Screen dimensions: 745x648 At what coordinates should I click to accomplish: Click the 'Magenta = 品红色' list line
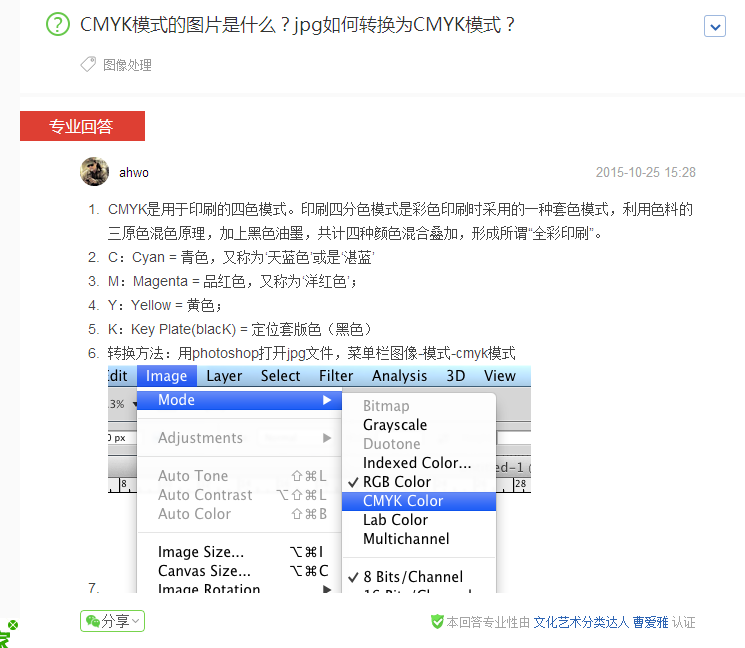[232, 281]
